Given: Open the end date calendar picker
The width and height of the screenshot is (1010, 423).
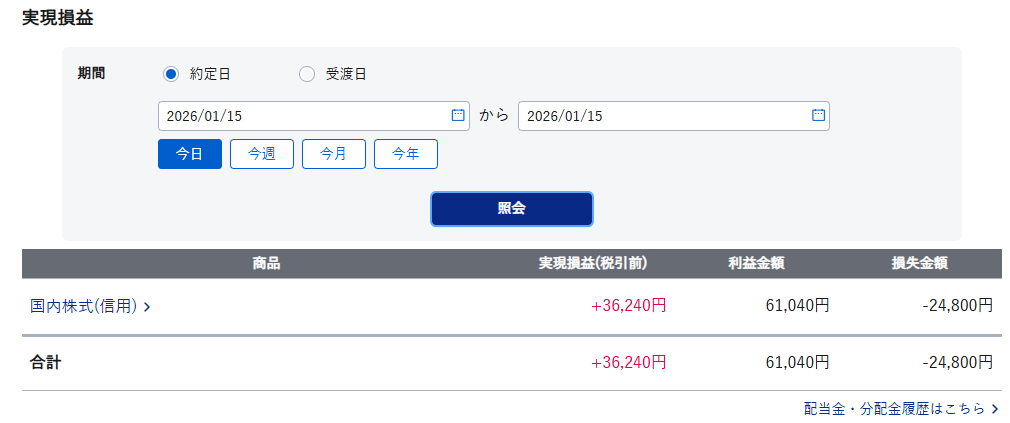Looking at the screenshot, I should (818, 115).
